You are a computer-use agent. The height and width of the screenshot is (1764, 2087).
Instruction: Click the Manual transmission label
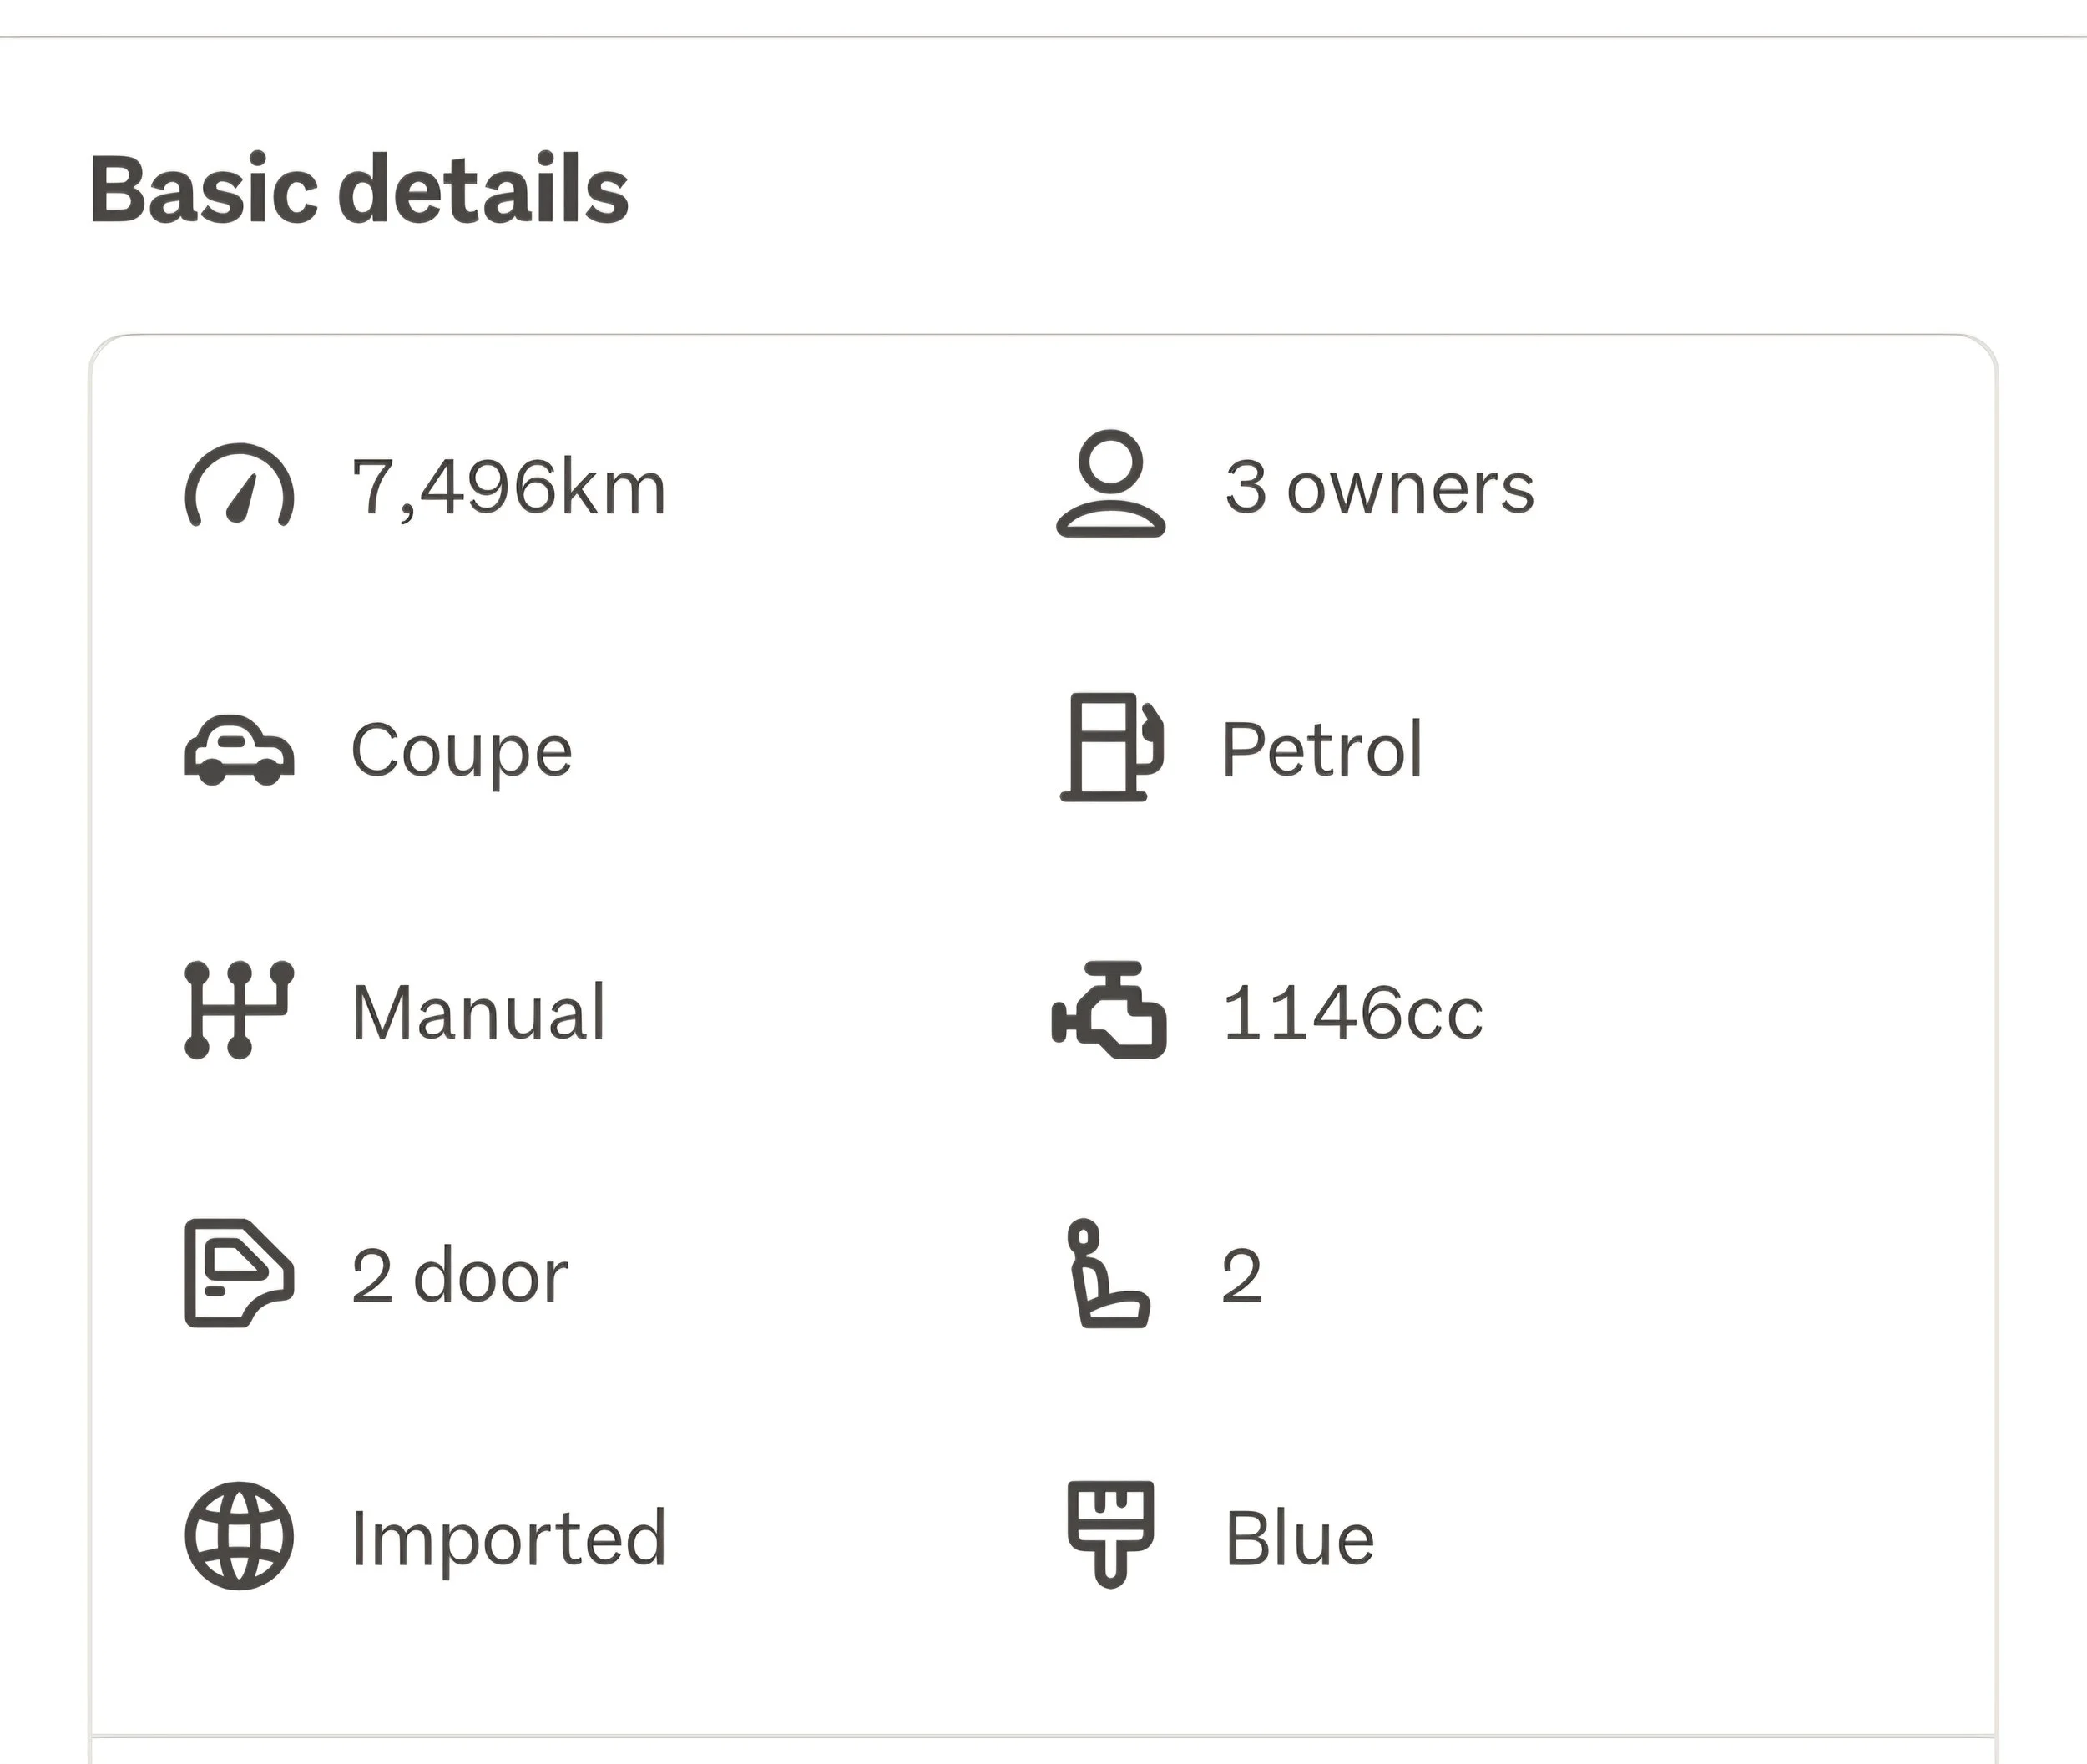(479, 1013)
